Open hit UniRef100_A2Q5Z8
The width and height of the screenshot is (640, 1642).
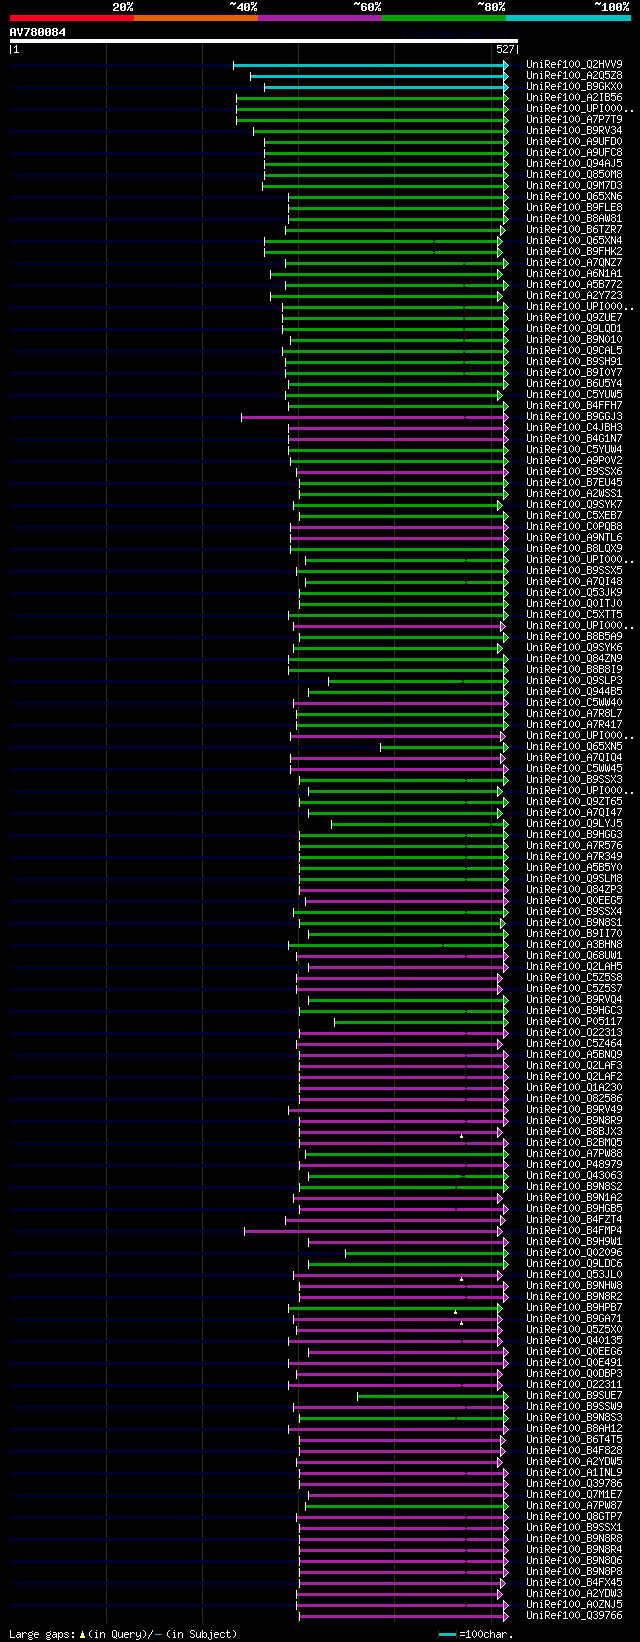[574, 76]
